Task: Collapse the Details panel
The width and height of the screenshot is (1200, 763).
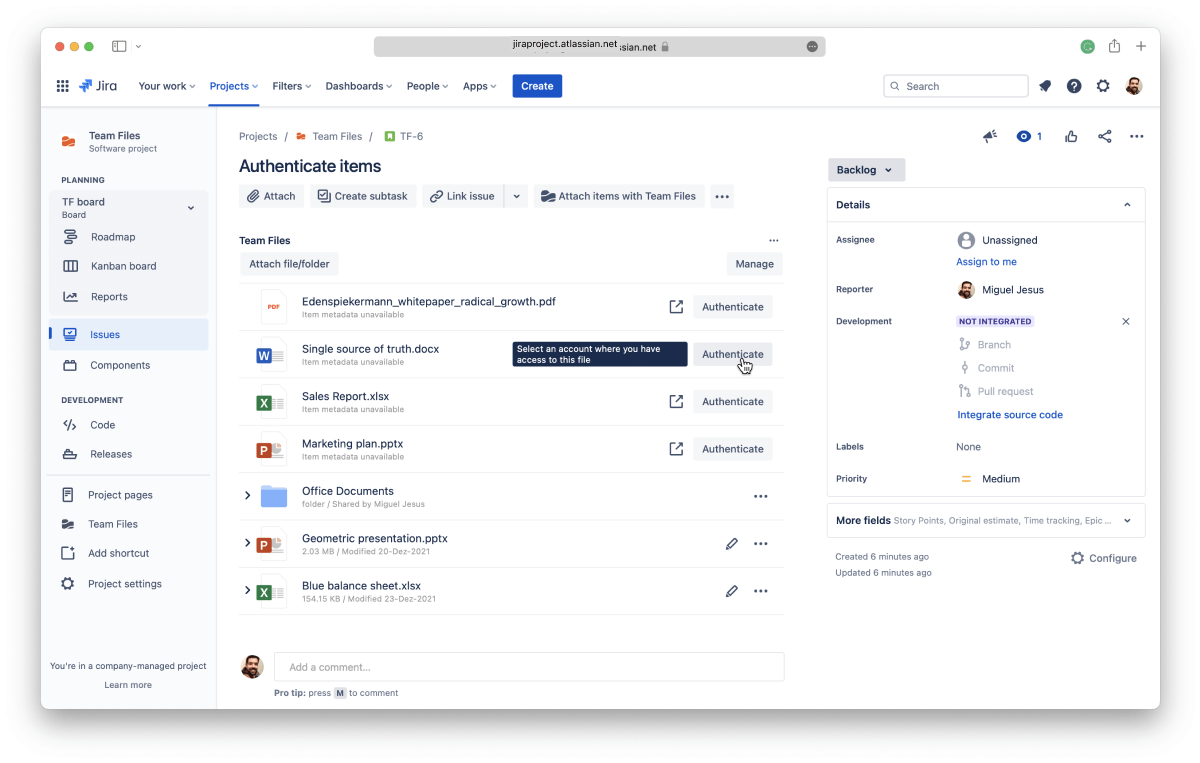Action: click(1127, 205)
